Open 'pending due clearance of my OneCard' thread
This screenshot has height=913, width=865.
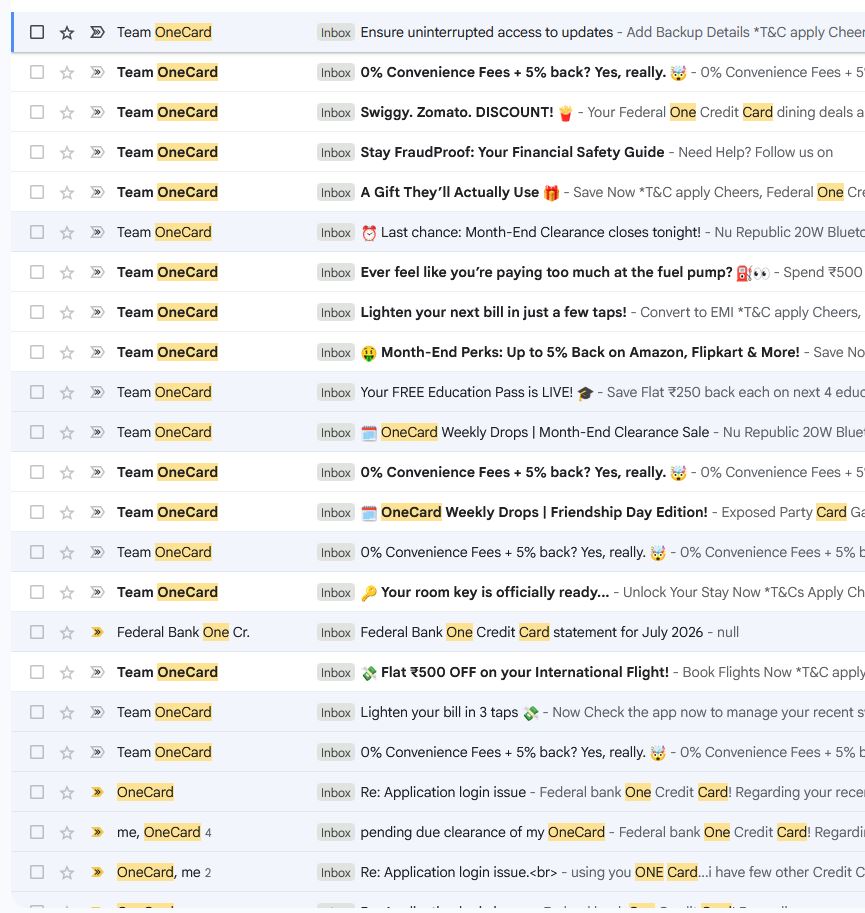click(483, 832)
